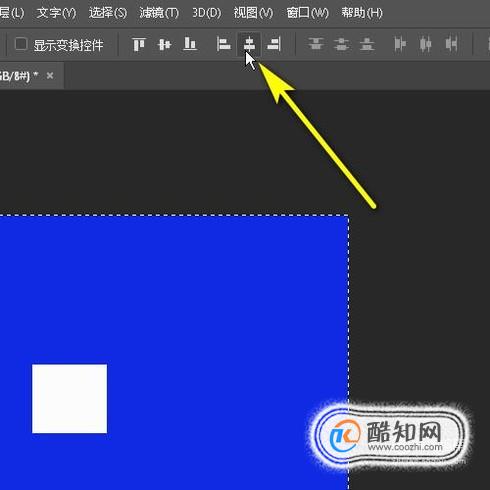Click the Align vertical centers icon
The height and width of the screenshot is (490, 490).
tap(164, 44)
